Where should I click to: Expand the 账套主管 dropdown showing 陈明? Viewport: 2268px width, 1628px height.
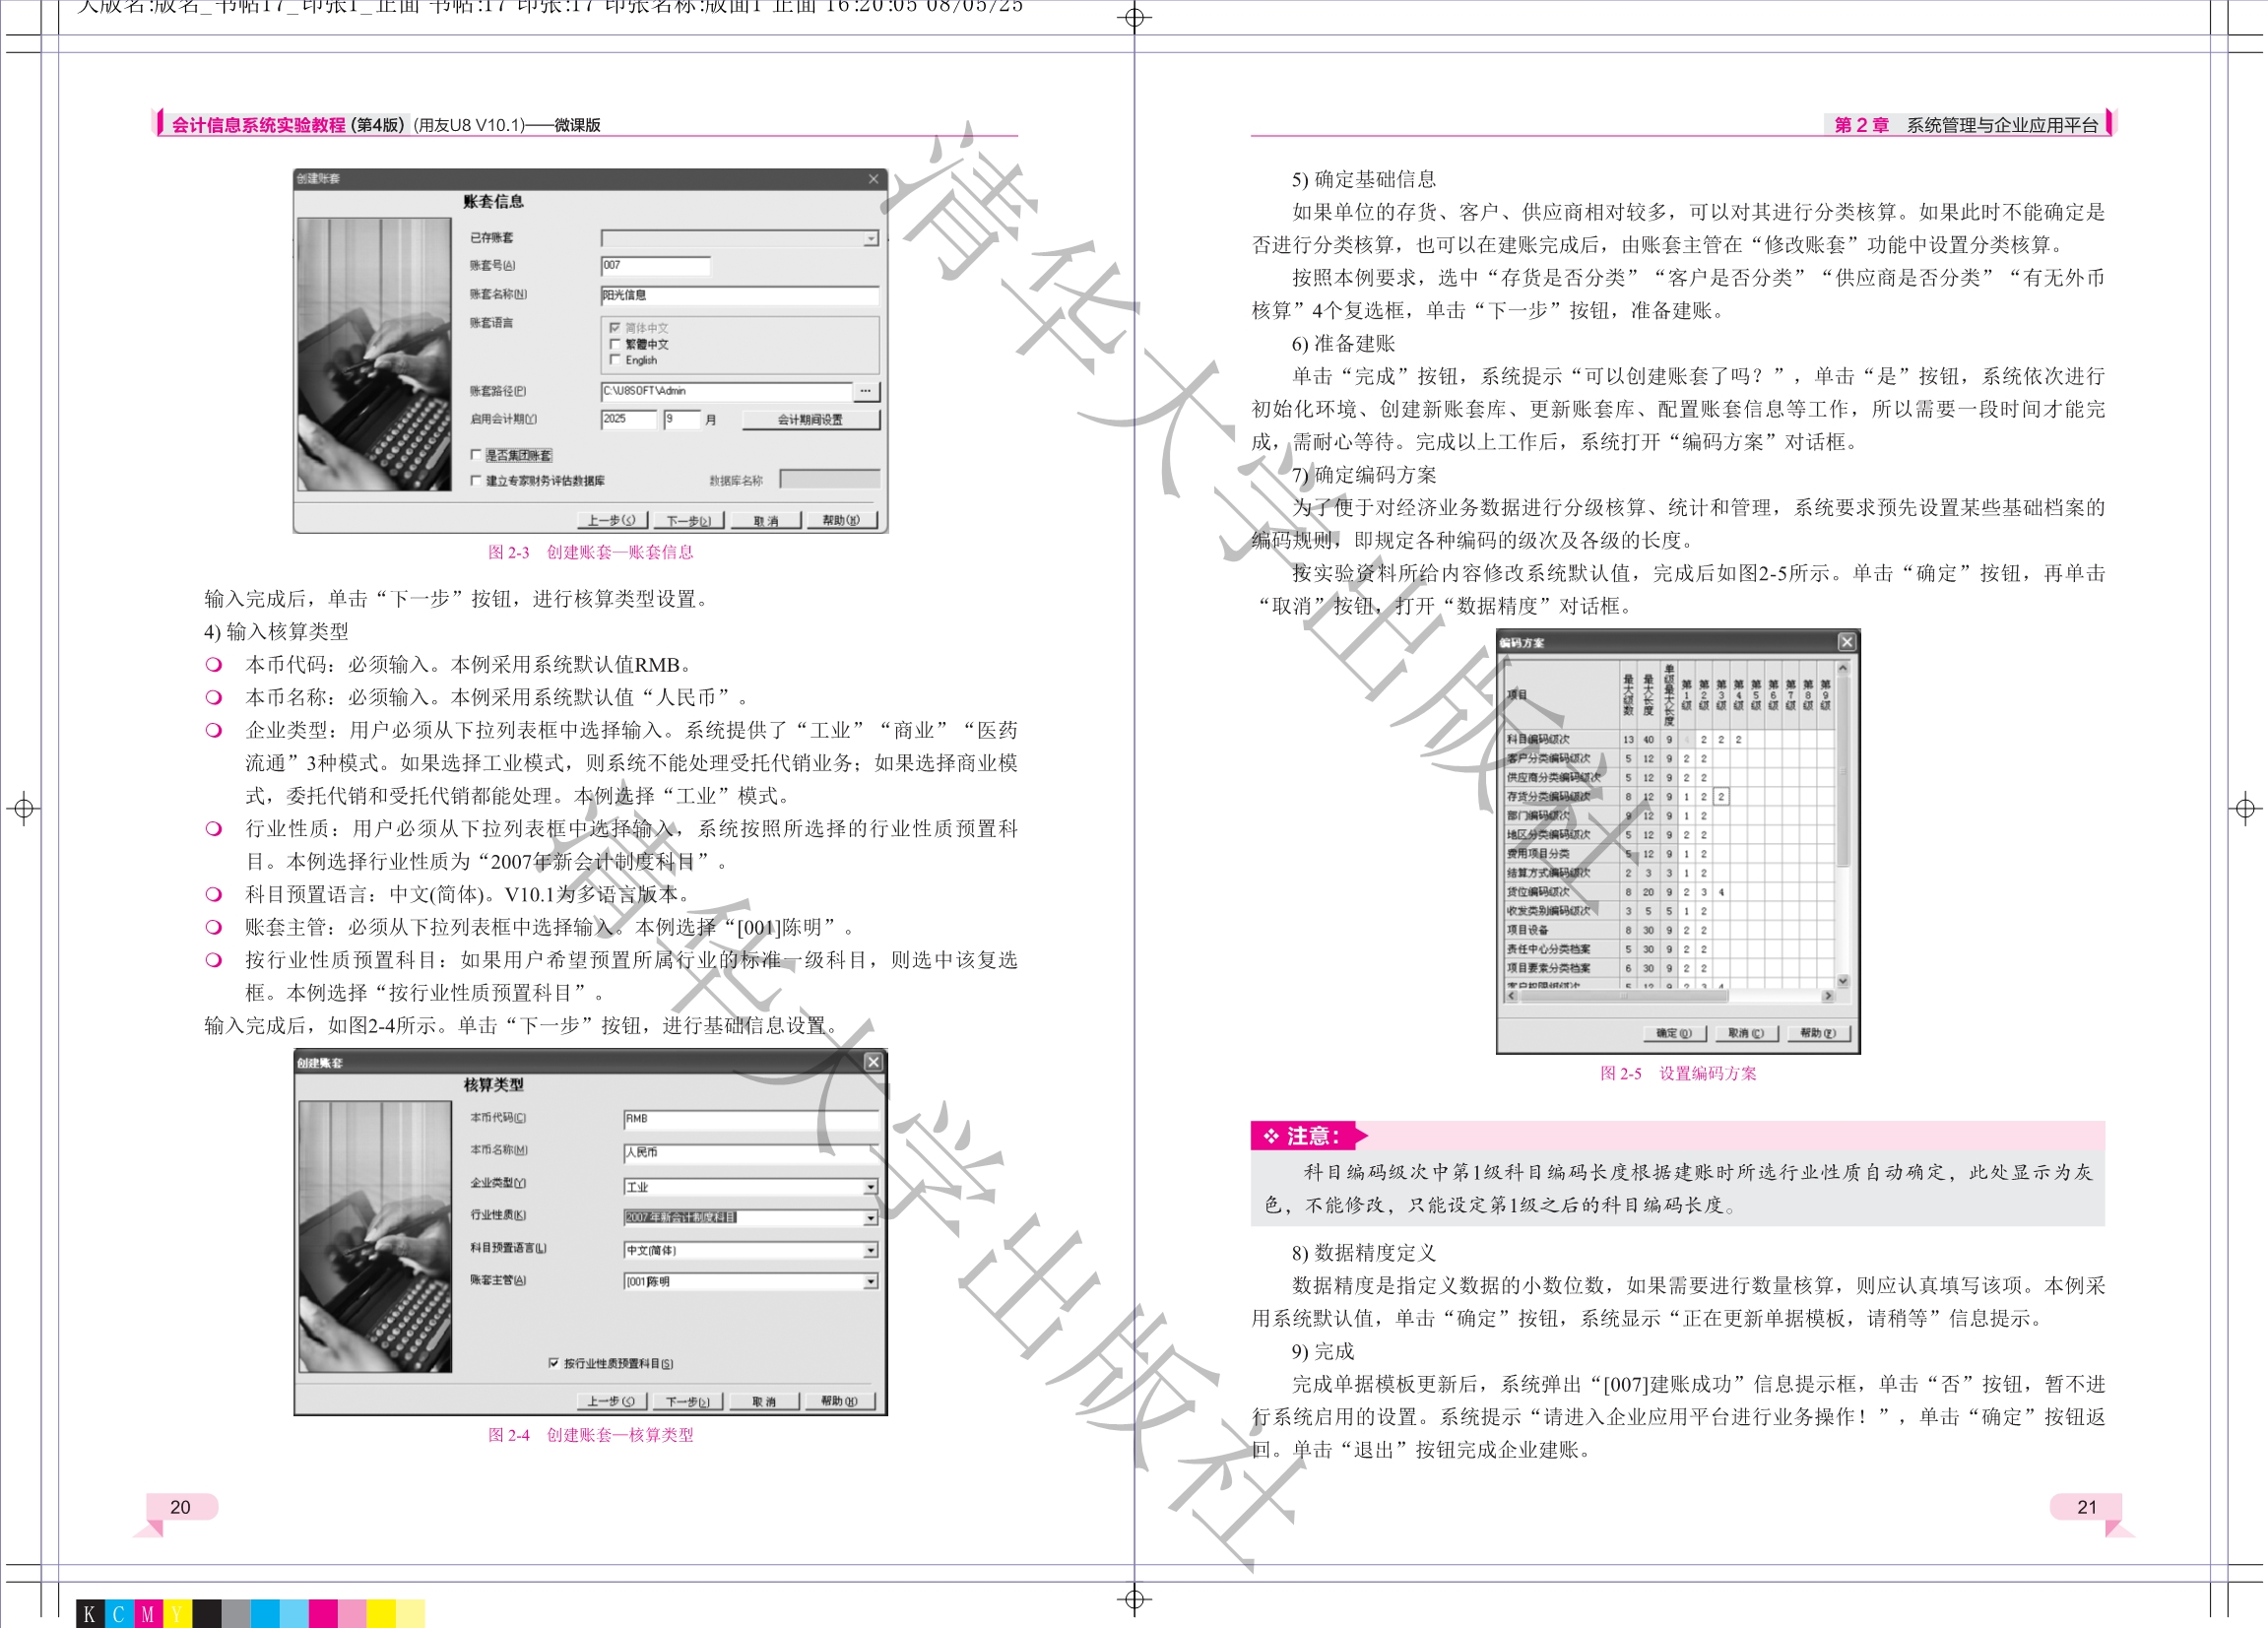click(x=870, y=1282)
